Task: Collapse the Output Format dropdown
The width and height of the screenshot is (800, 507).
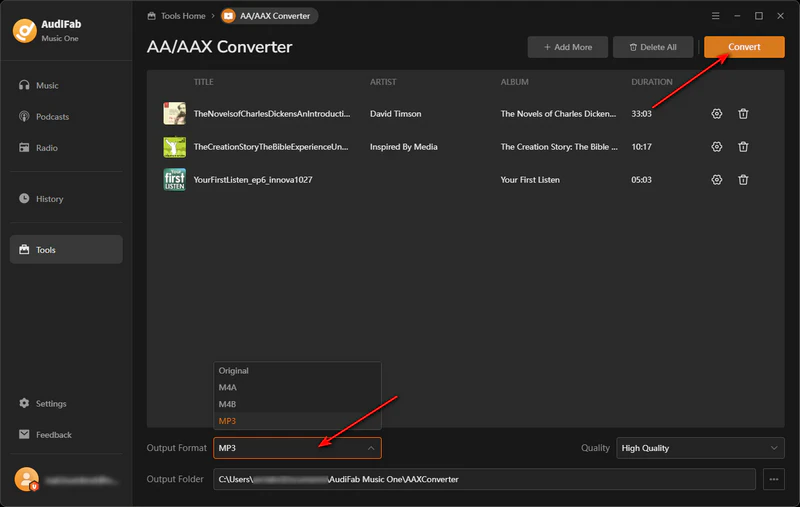Action: [297, 448]
